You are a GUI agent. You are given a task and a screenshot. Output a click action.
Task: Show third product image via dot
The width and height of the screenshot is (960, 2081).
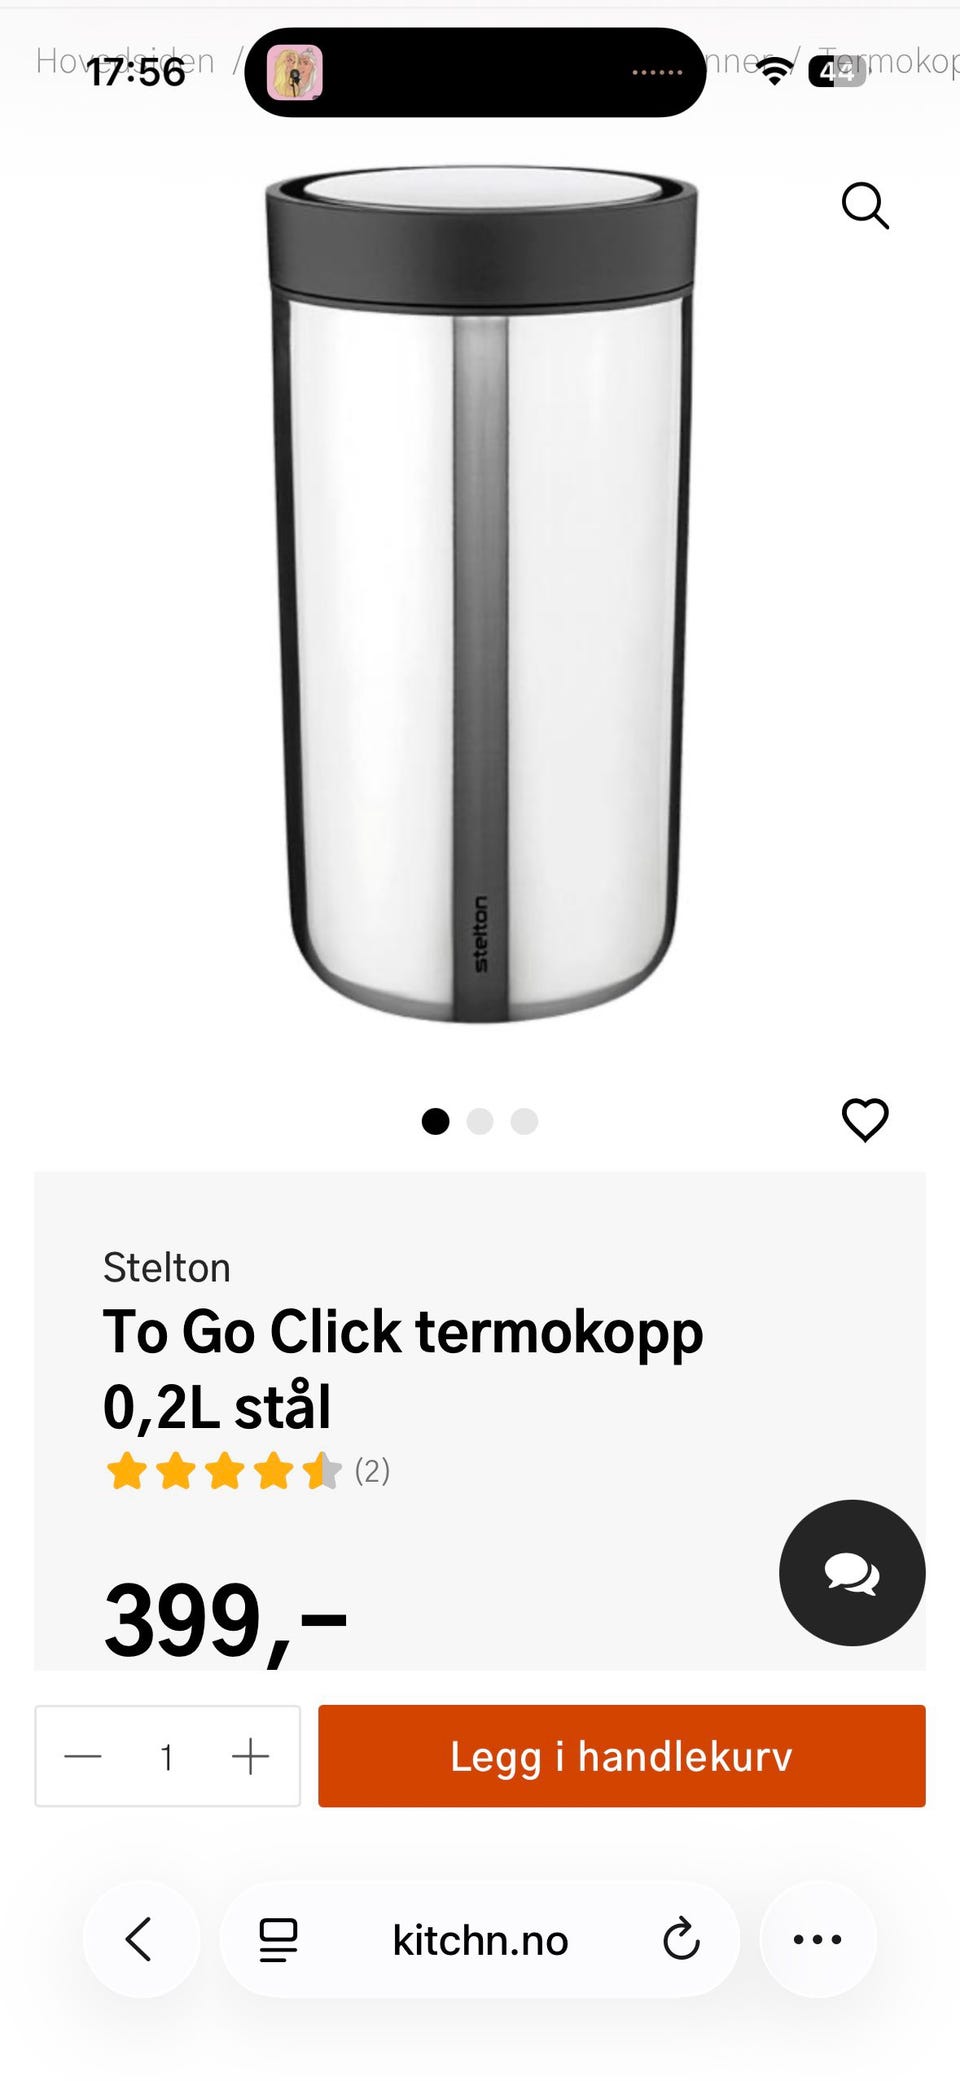524,1121
